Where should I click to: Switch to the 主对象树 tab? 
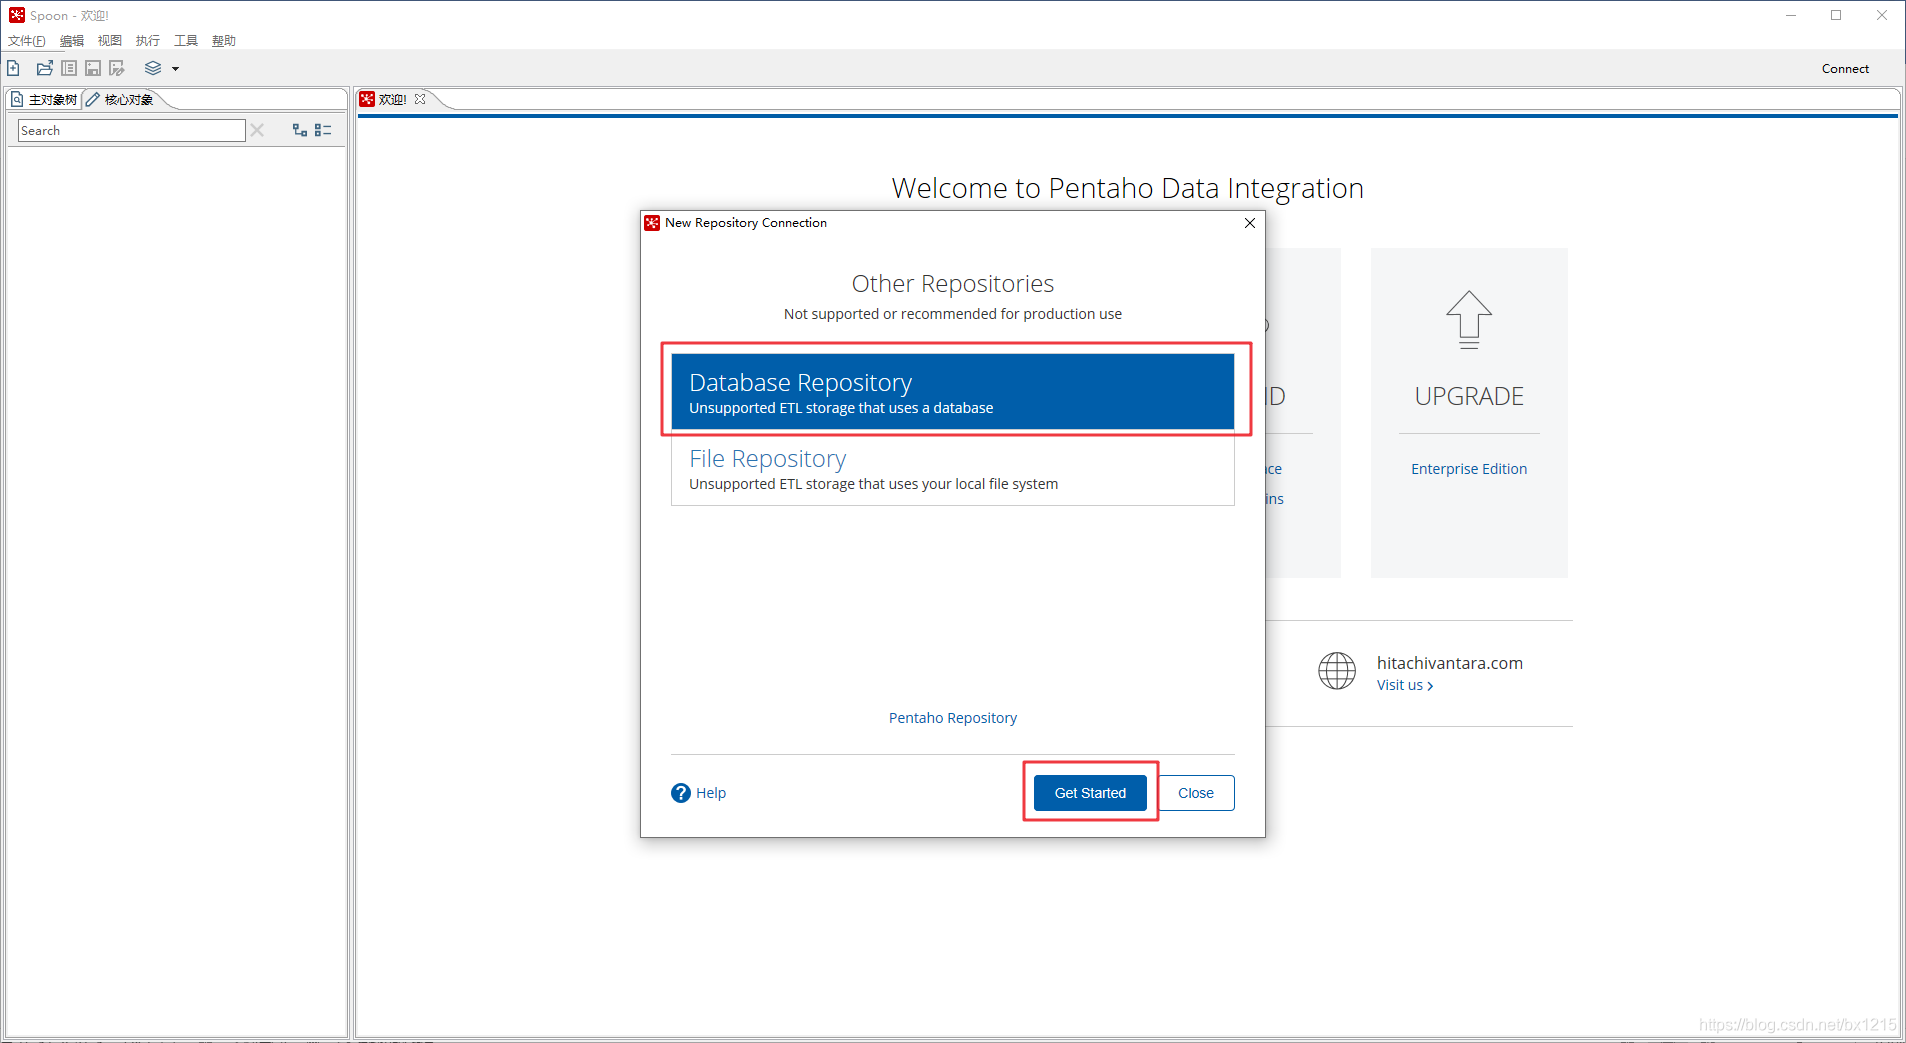click(44, 99)
